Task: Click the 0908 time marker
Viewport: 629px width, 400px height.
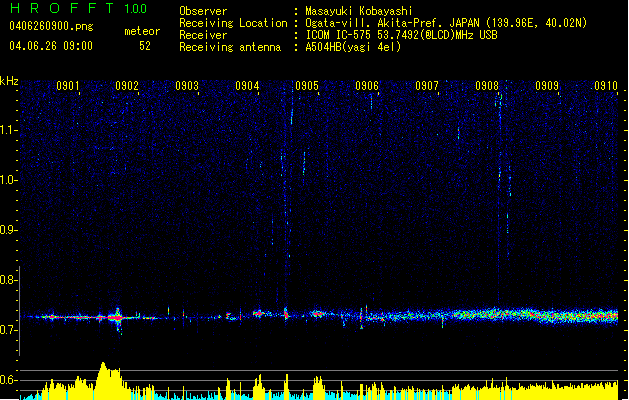Action: pyautogui.click(x=487, y=86)
